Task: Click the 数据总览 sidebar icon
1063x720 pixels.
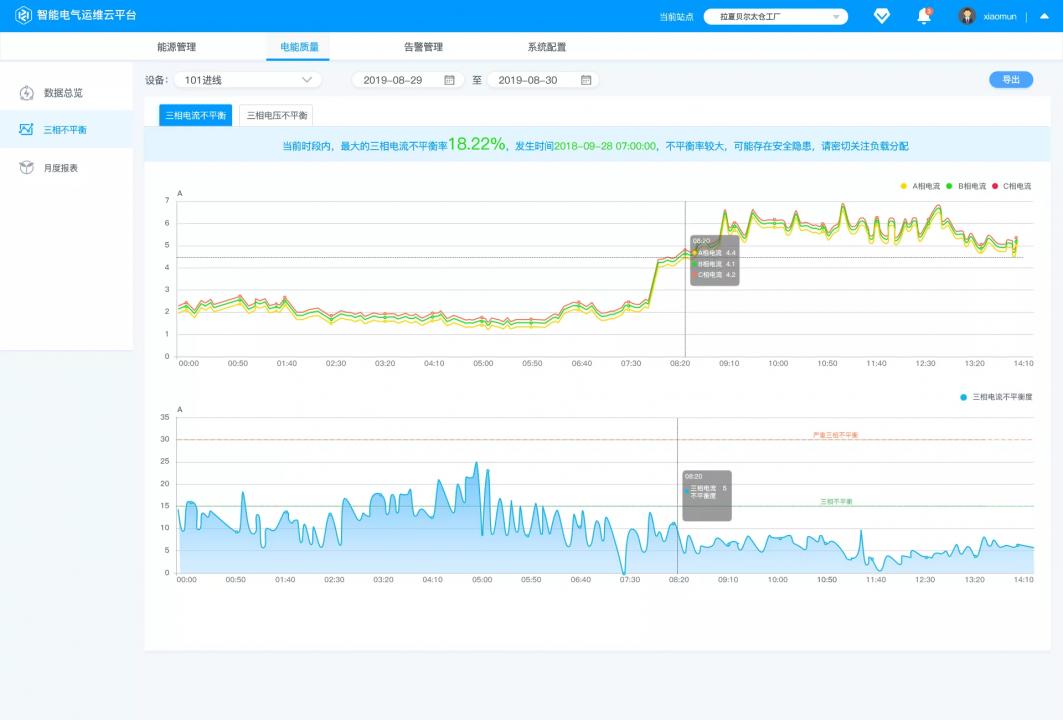Action: [27, 93]
